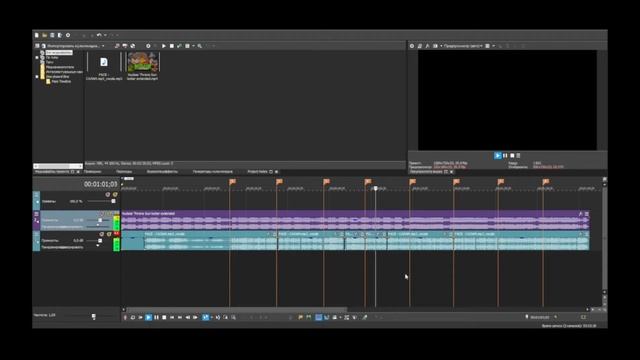Stop playback in the transport bar
Viewport: 640px width, 360px height.
(x=164, y=318)
